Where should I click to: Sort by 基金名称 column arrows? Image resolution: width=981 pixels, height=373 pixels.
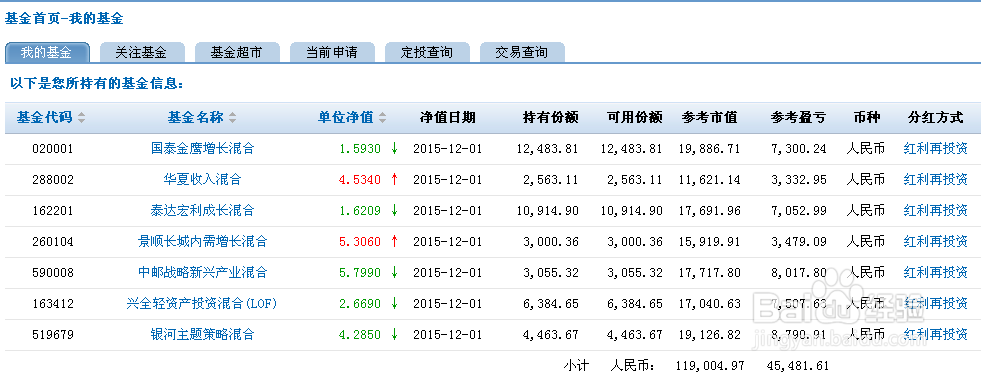pyautogui.click(x=233, y=118)
